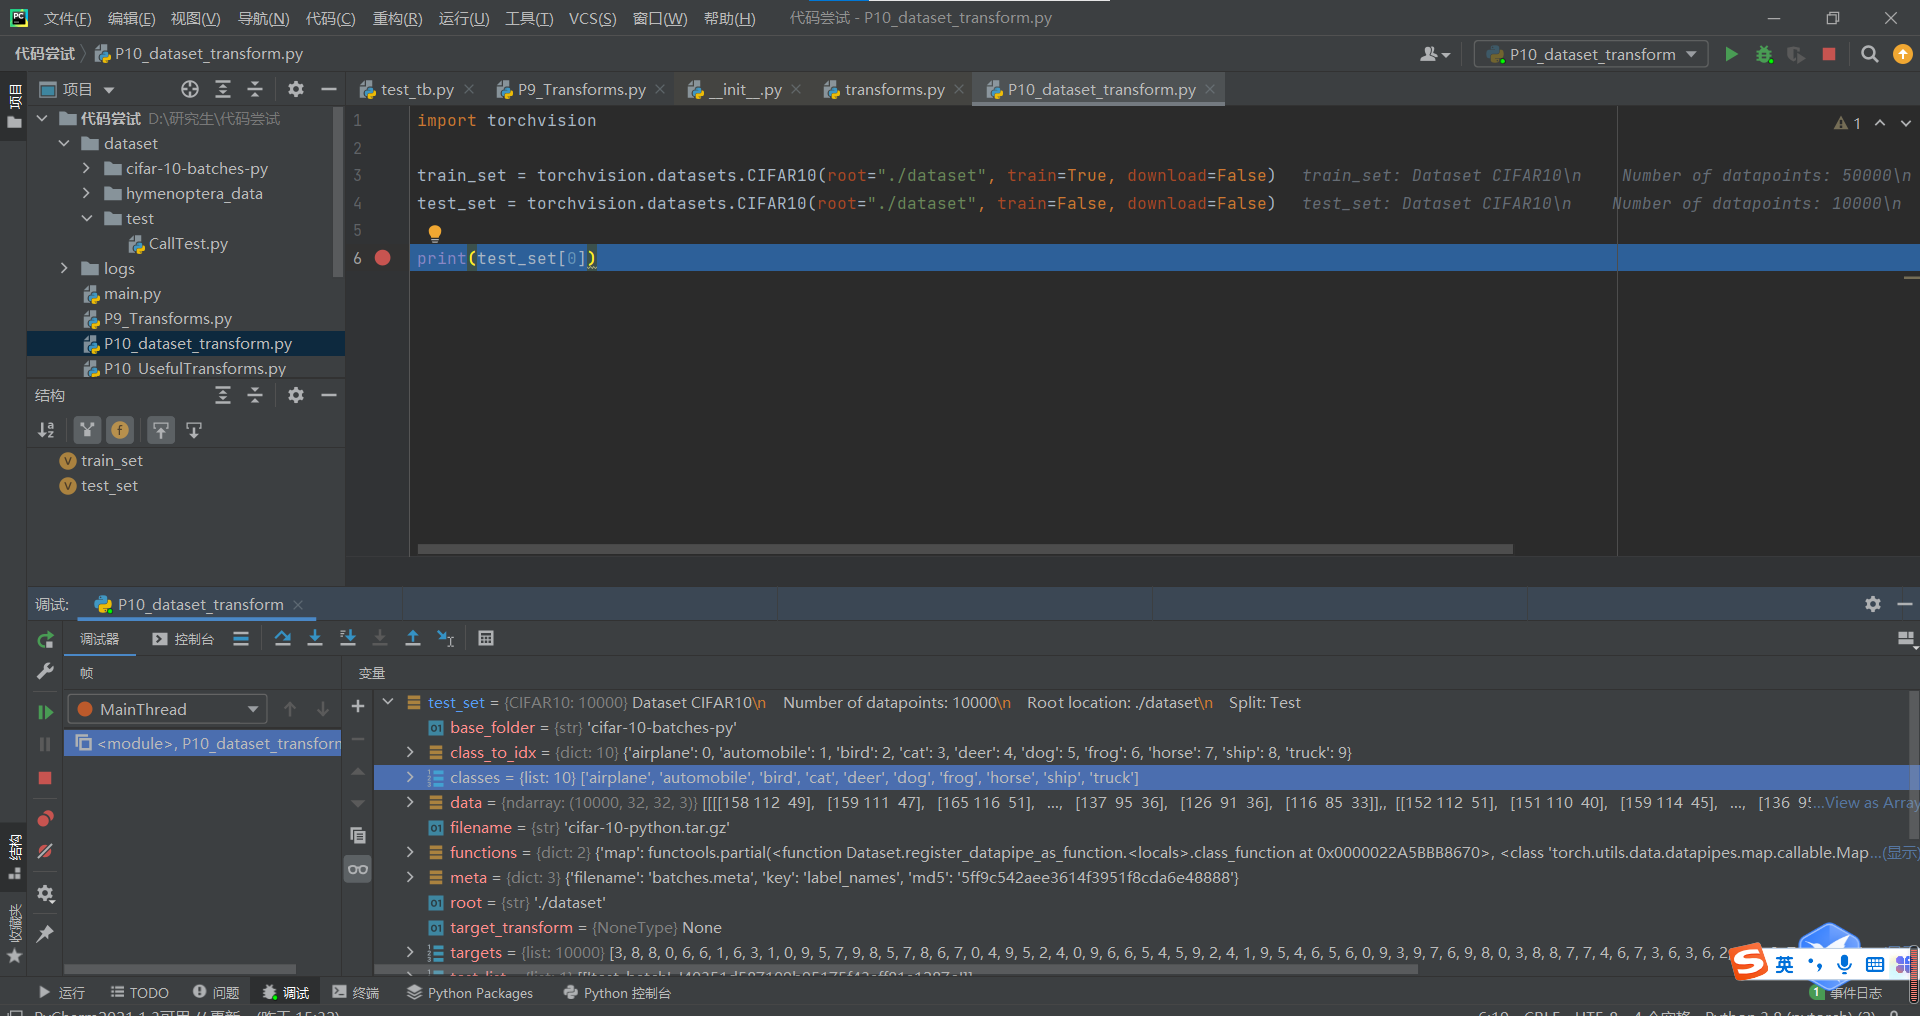Expand the cifar-10-batches-py folder
The image size is (1920, 1016).
pos(86,168)
